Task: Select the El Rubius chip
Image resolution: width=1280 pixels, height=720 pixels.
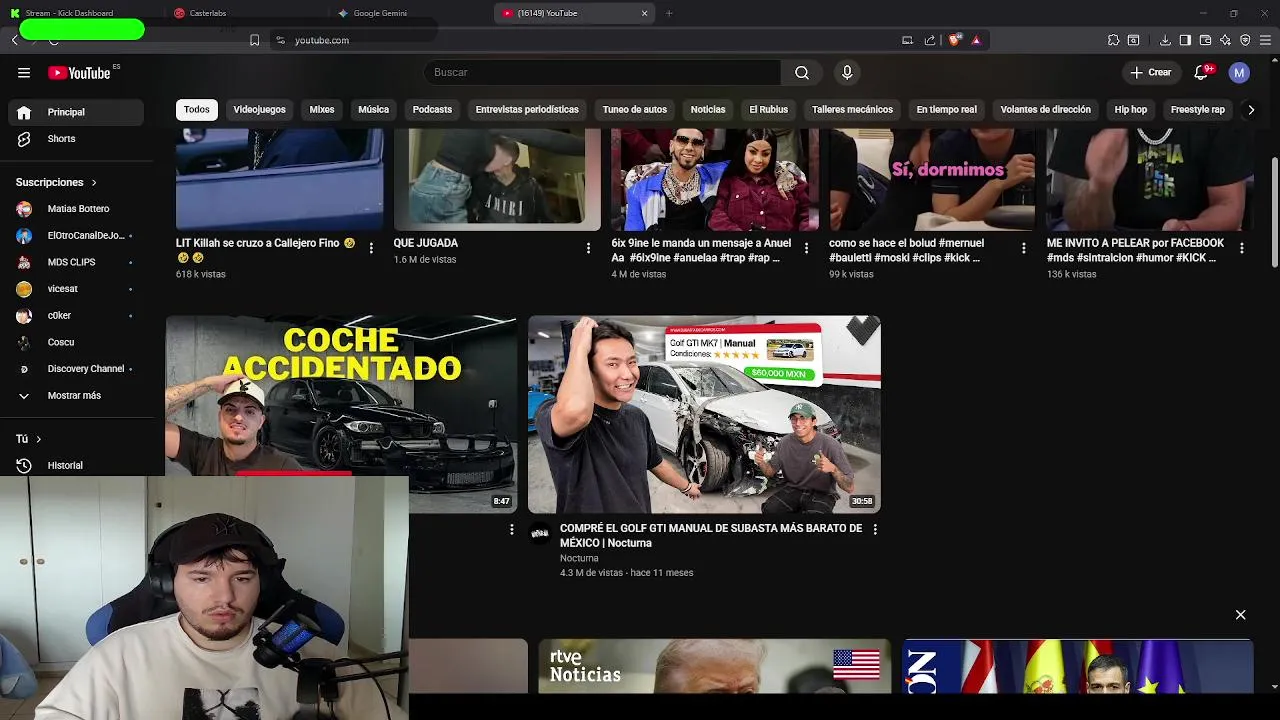Action: click(768, 109)
